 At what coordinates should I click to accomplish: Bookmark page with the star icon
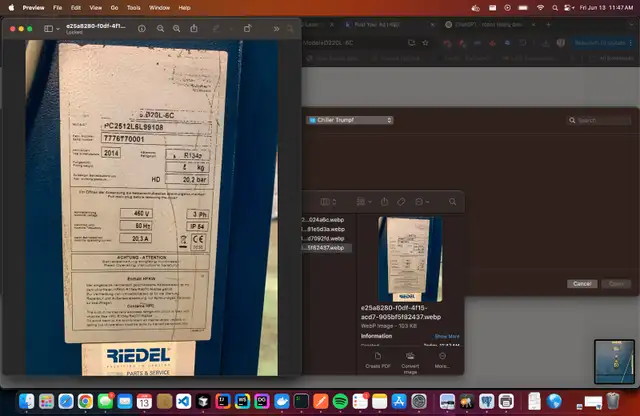[x=425, y=43]
